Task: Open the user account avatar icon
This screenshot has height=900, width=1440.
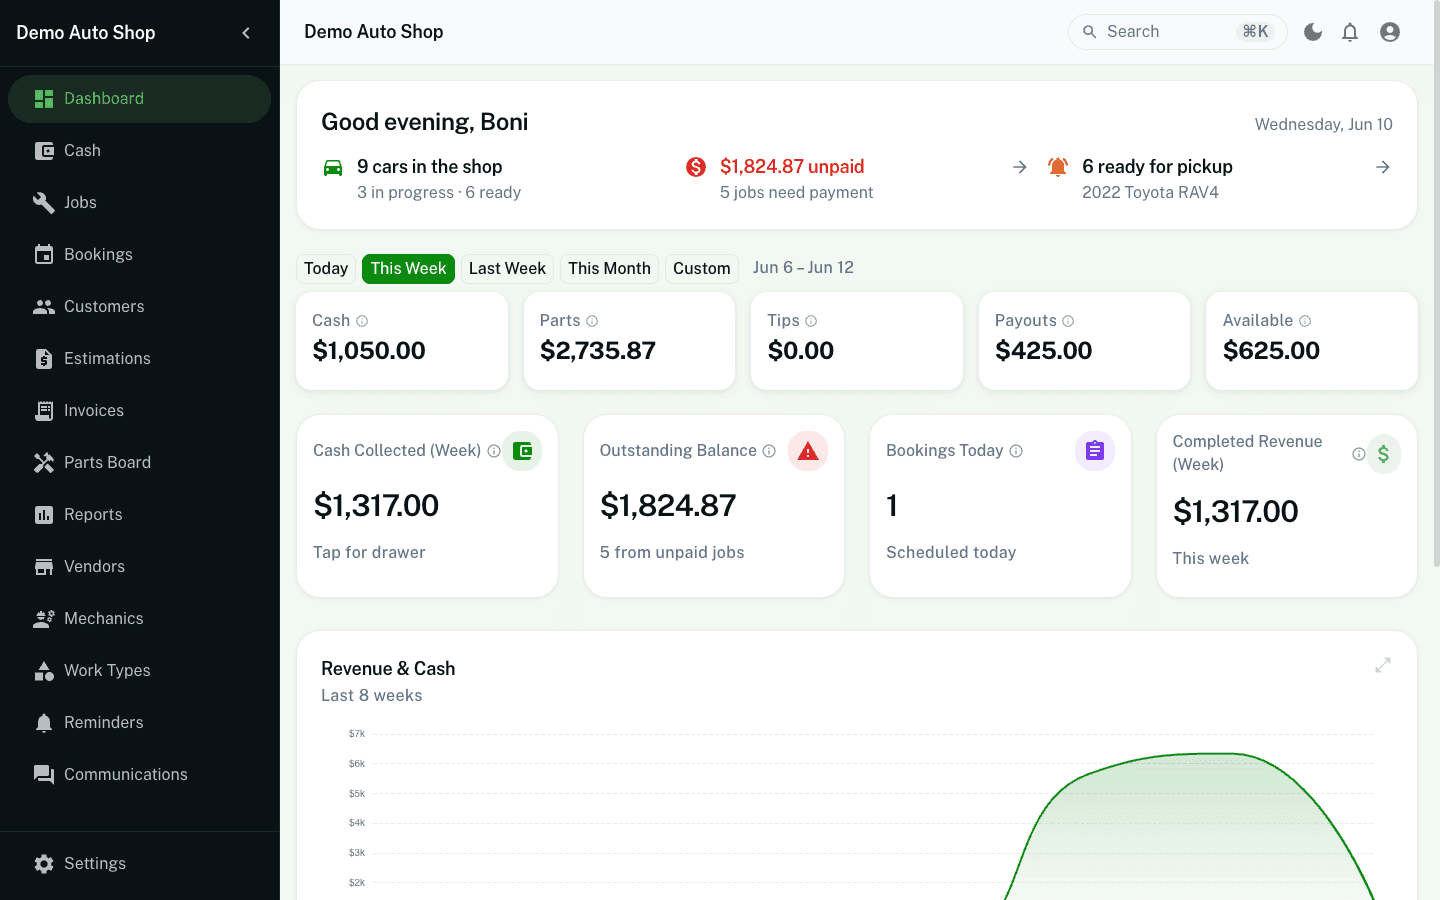Action: point(1390,32)
